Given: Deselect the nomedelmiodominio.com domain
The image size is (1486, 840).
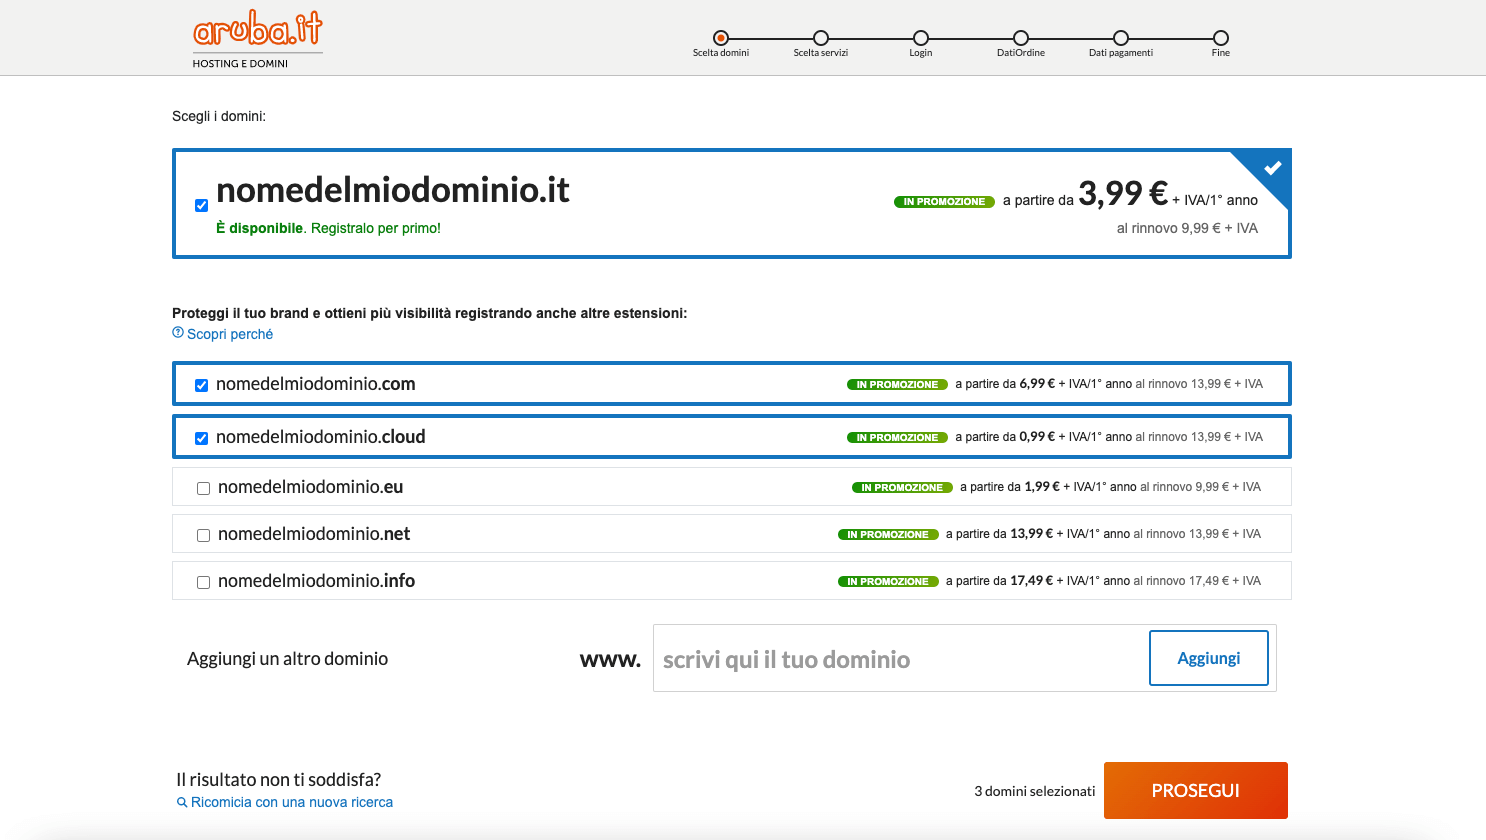Looking at the screenshot, I should 201,384.
